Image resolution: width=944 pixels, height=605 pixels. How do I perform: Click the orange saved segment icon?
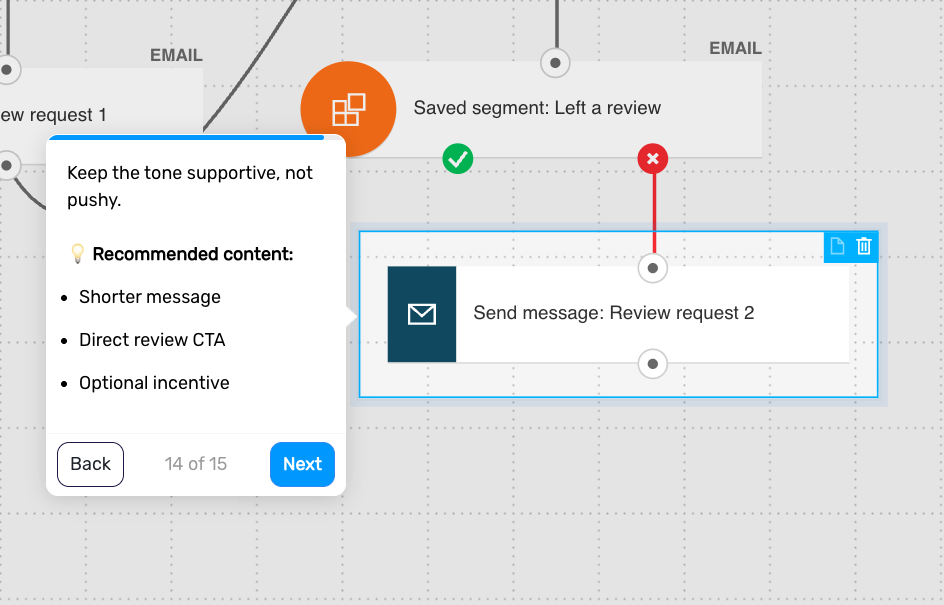tap(348, 109)
